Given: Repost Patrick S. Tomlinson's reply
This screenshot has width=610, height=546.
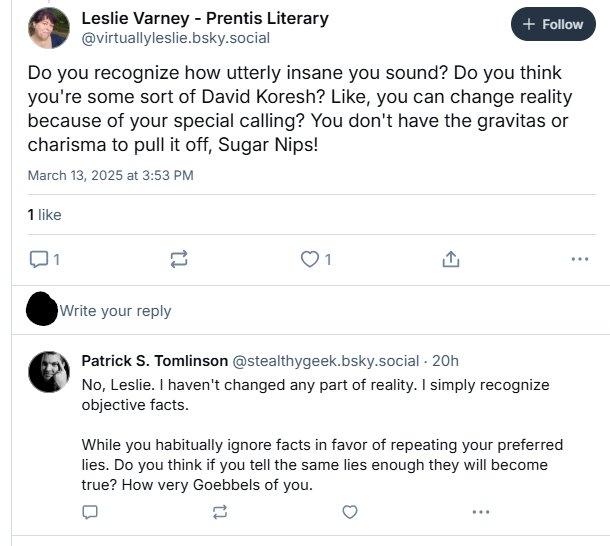Looking at the screenshot, I should coord(220,512).
